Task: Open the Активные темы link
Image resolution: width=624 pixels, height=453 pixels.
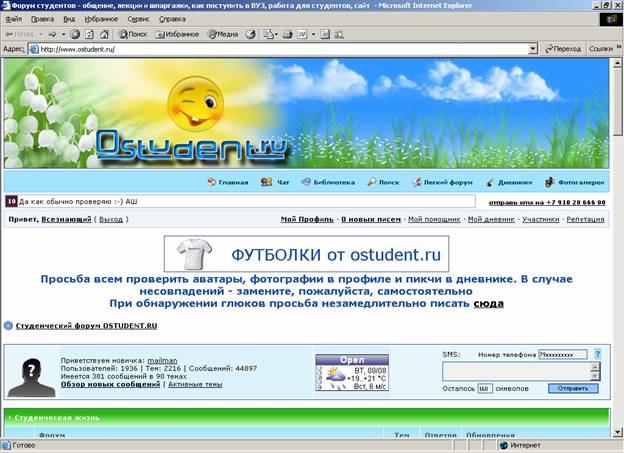Action: pos(195,385)
